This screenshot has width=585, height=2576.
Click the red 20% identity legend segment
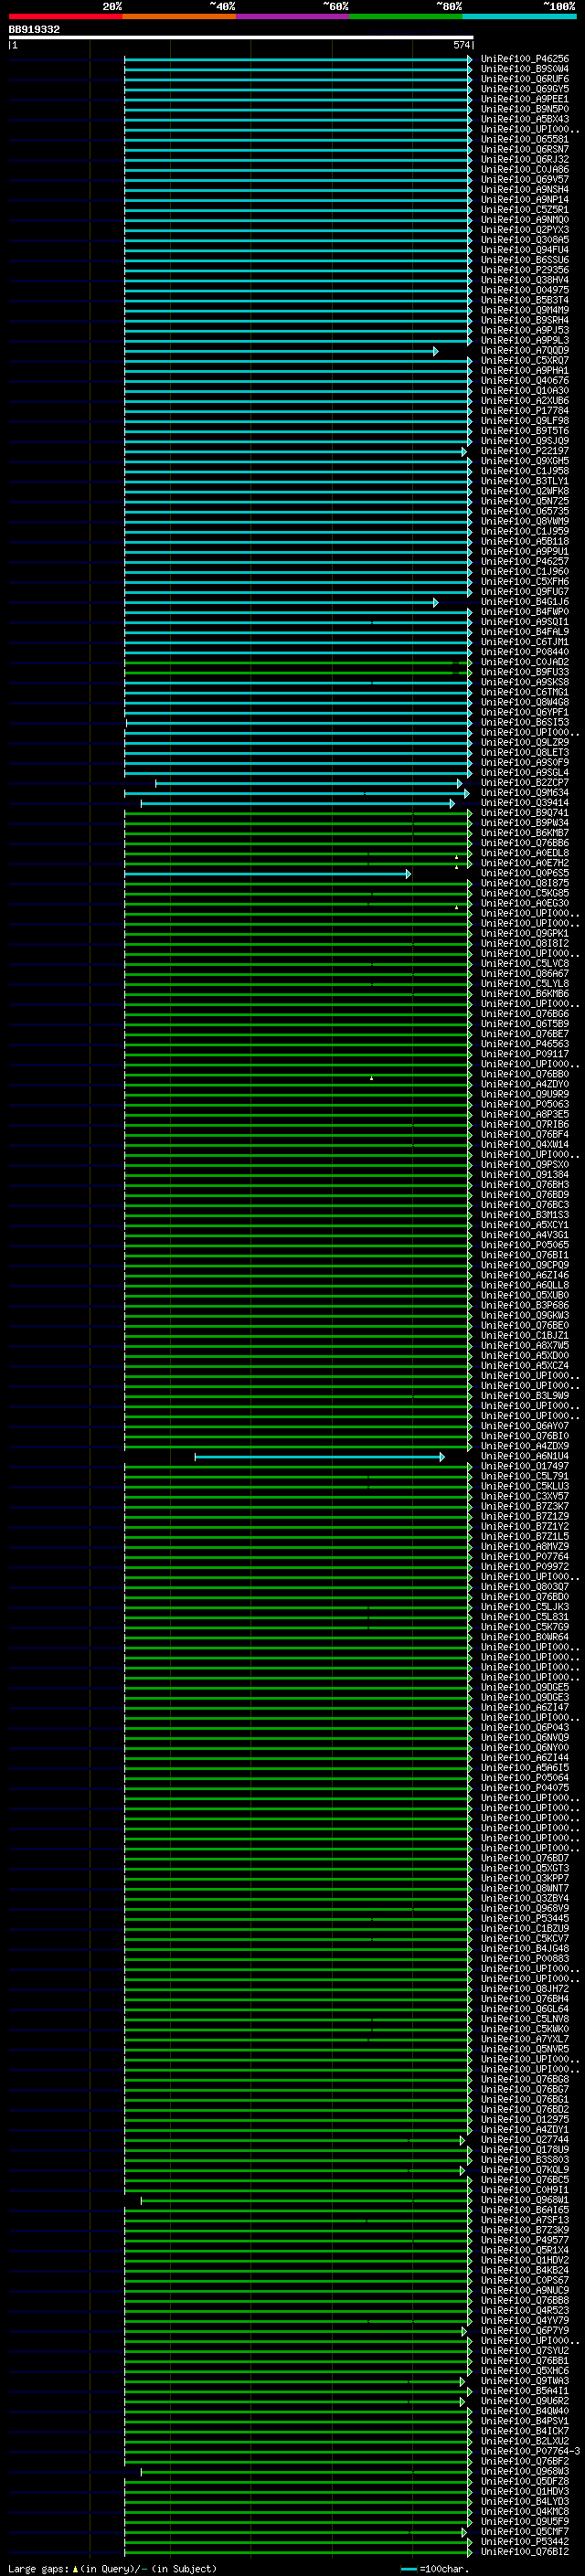pos(65,16)
